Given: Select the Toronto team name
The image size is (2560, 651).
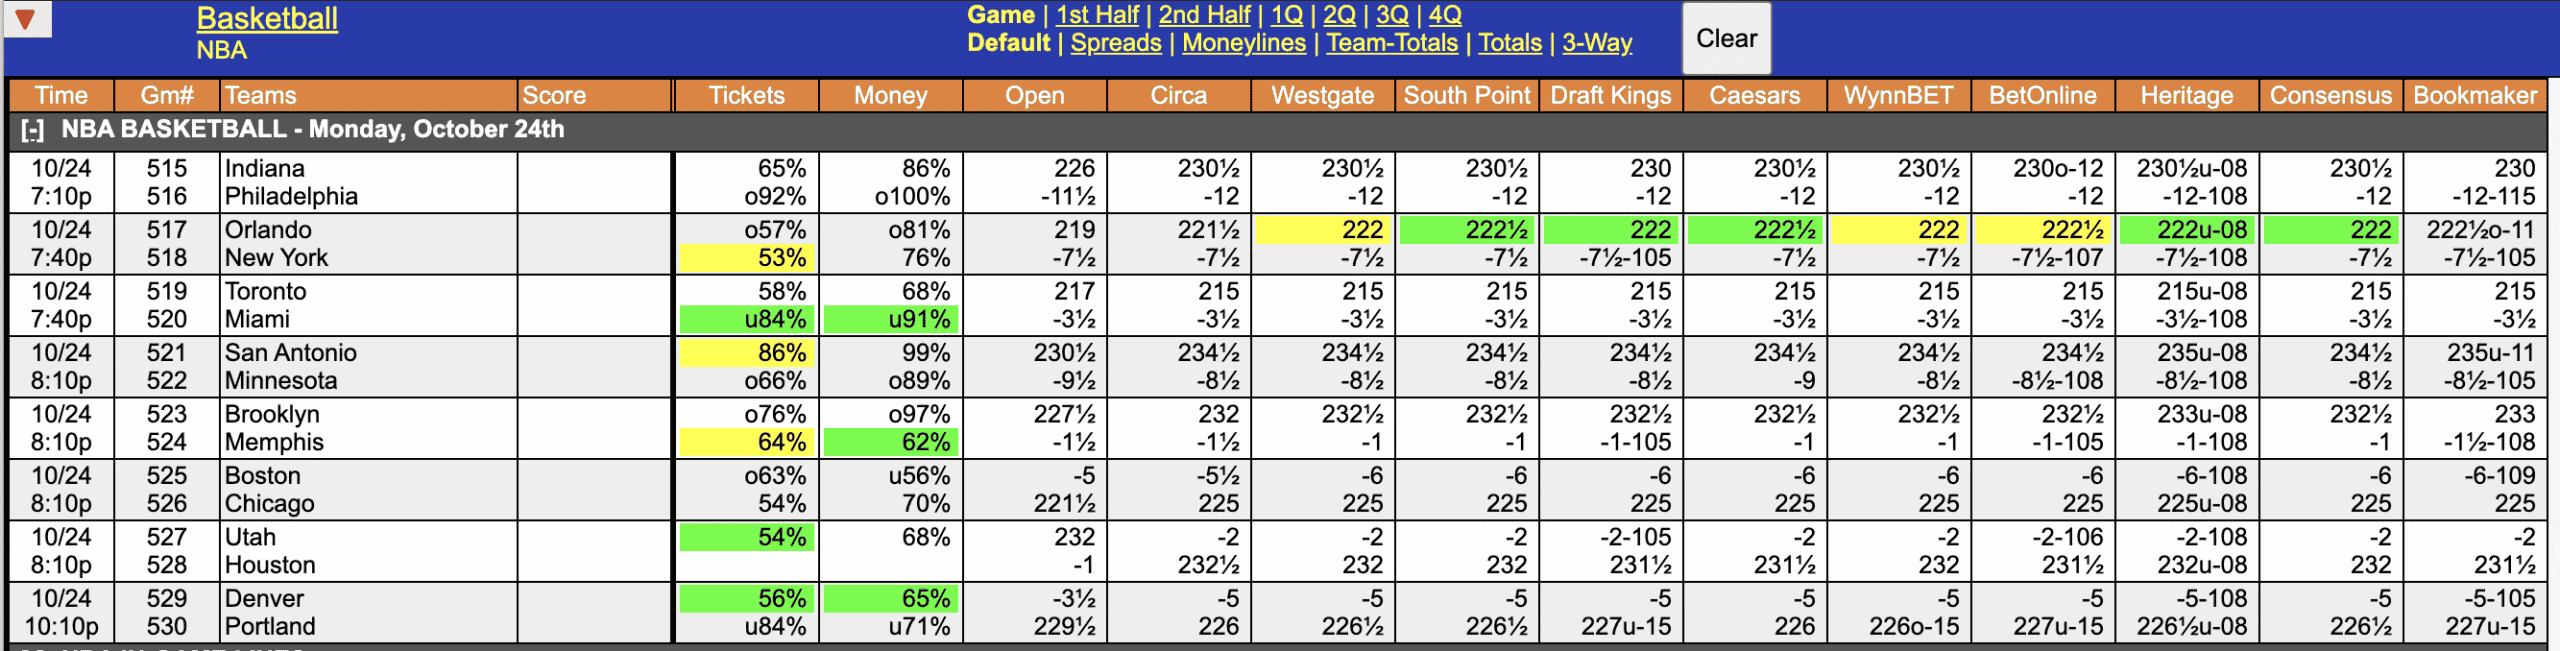Looking at the screenshot, I should (265, 291).
